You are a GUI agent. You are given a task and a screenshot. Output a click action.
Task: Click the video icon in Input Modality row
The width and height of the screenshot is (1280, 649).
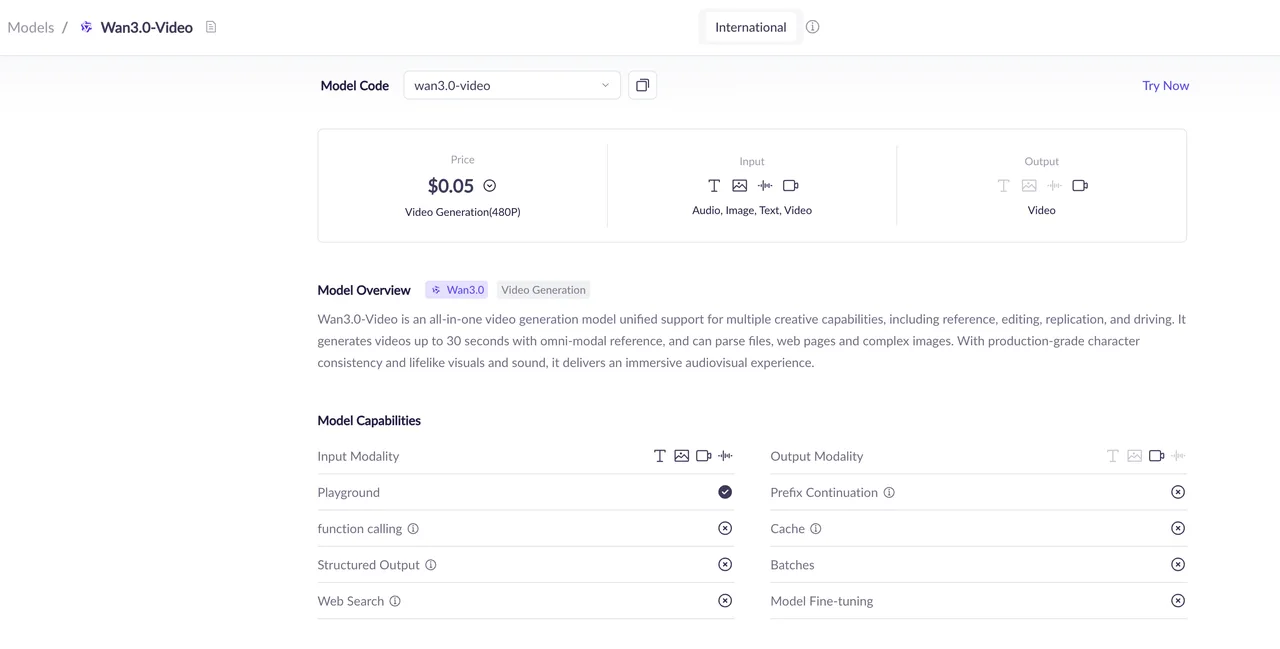(x=704, y=456)
